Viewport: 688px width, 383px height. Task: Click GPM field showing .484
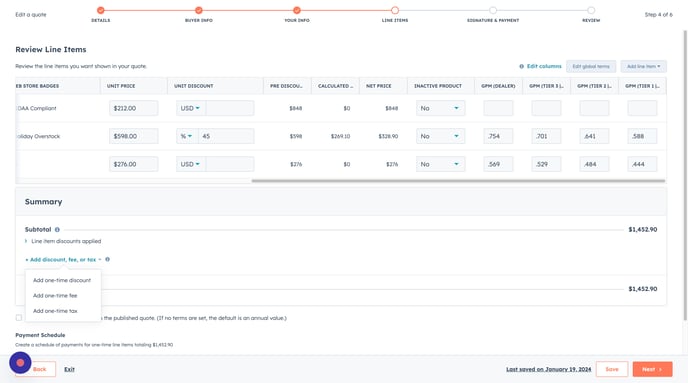(x=594, y=164)
